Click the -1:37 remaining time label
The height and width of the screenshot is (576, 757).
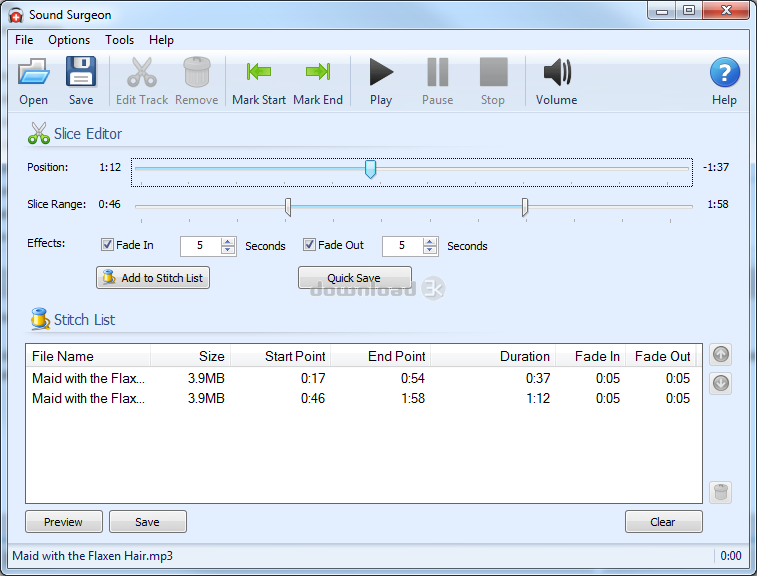click(x=716, y=167)
